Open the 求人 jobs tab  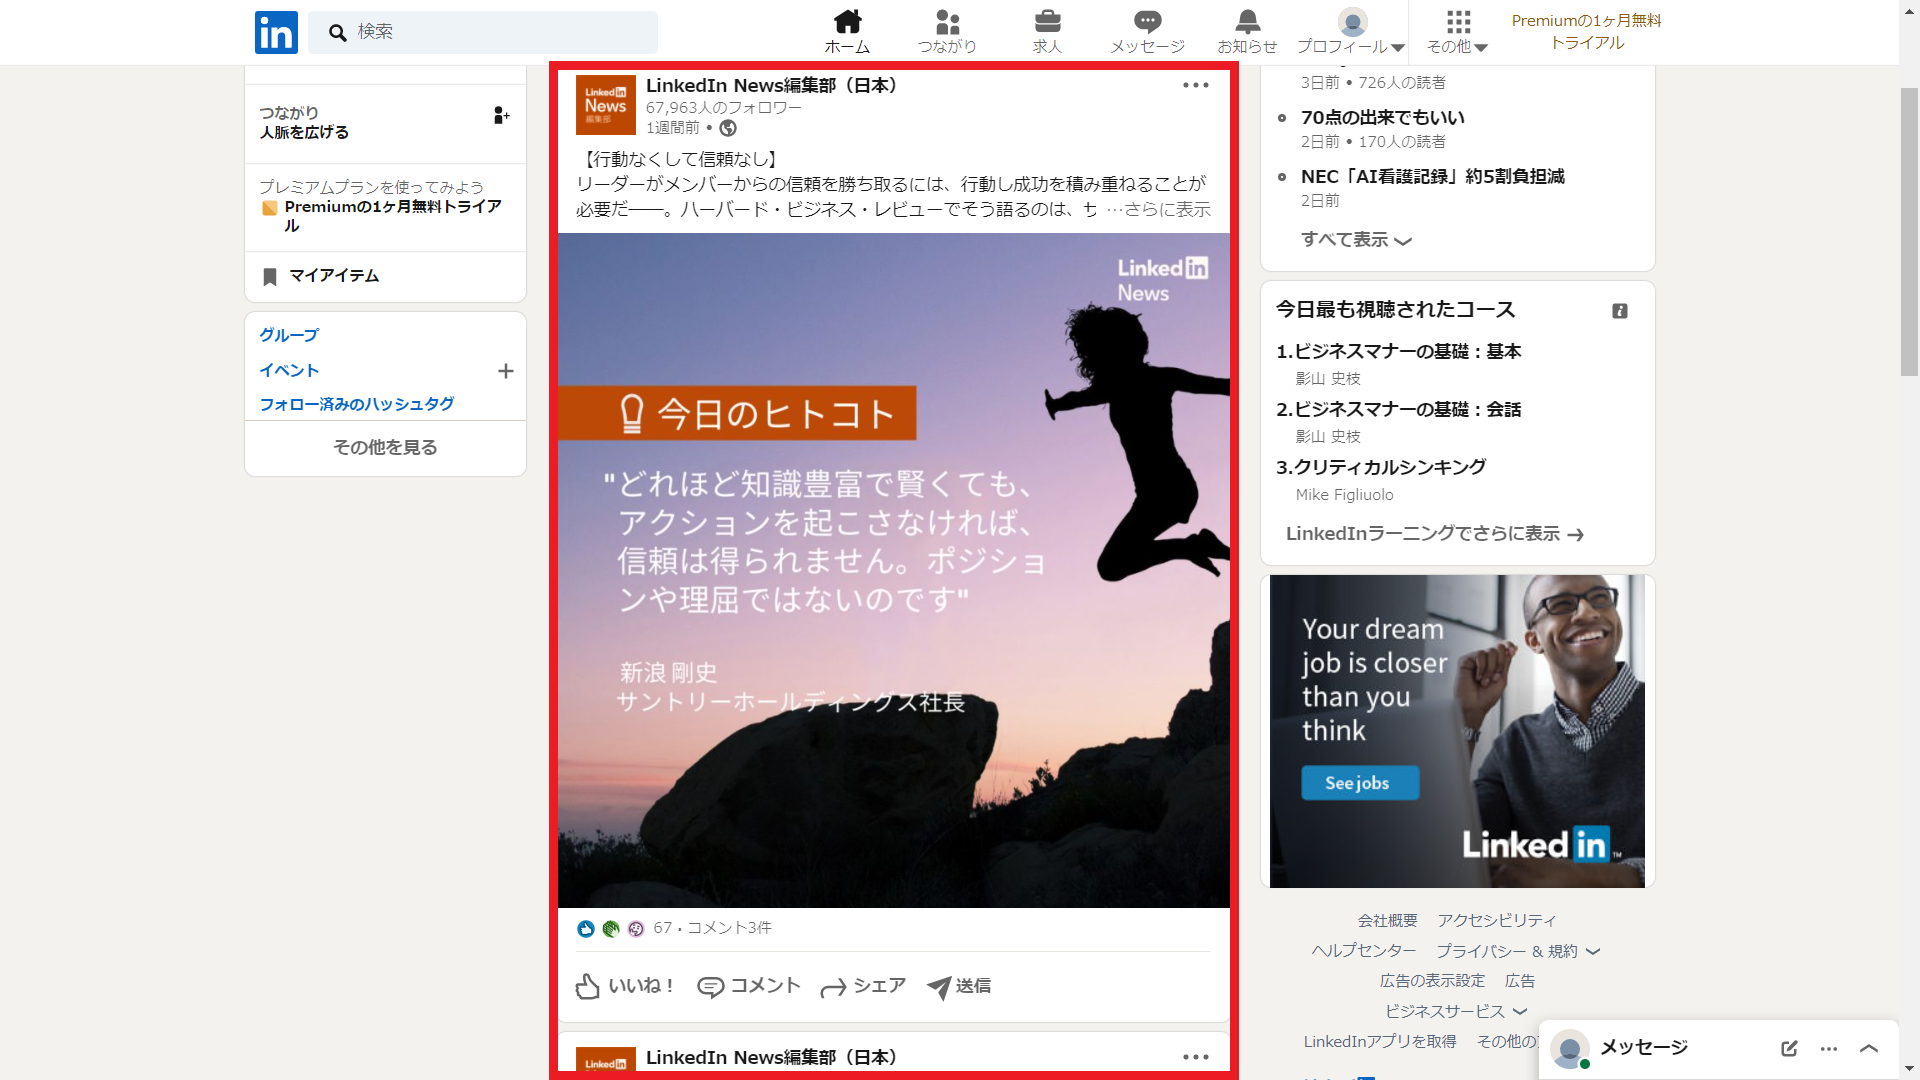point(1047,32)
